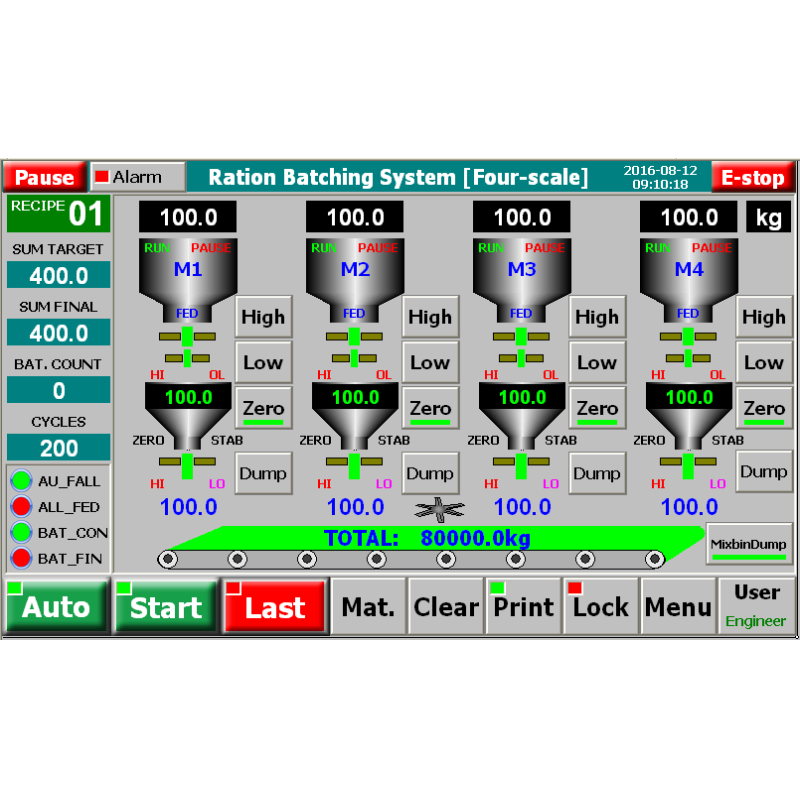Click the BAT_FIN red indicator lamp

coord(21,558)
